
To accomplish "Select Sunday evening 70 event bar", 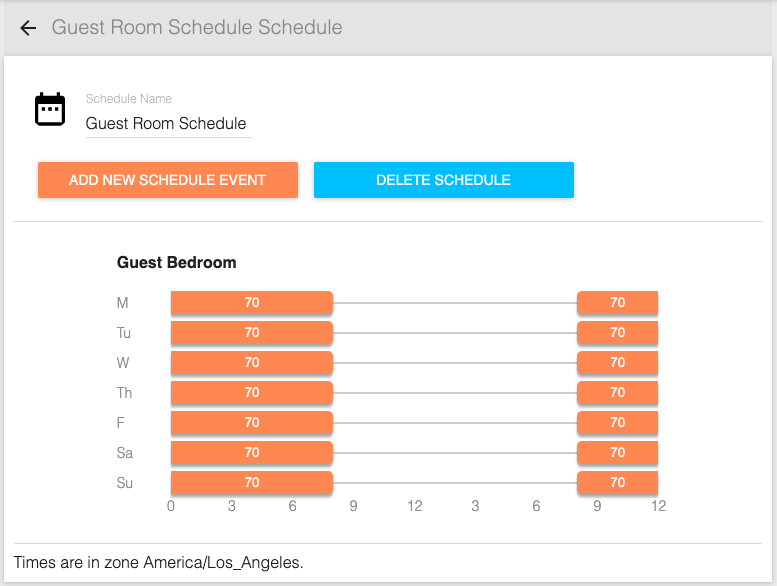I will tap(617, 482).
